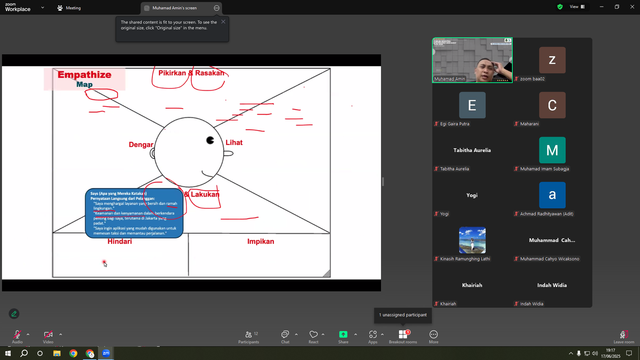This screenshot has width=640, height=360.
Task: Select the Egi Gaira Putra participant tile
Action: [x=472, y=105]
